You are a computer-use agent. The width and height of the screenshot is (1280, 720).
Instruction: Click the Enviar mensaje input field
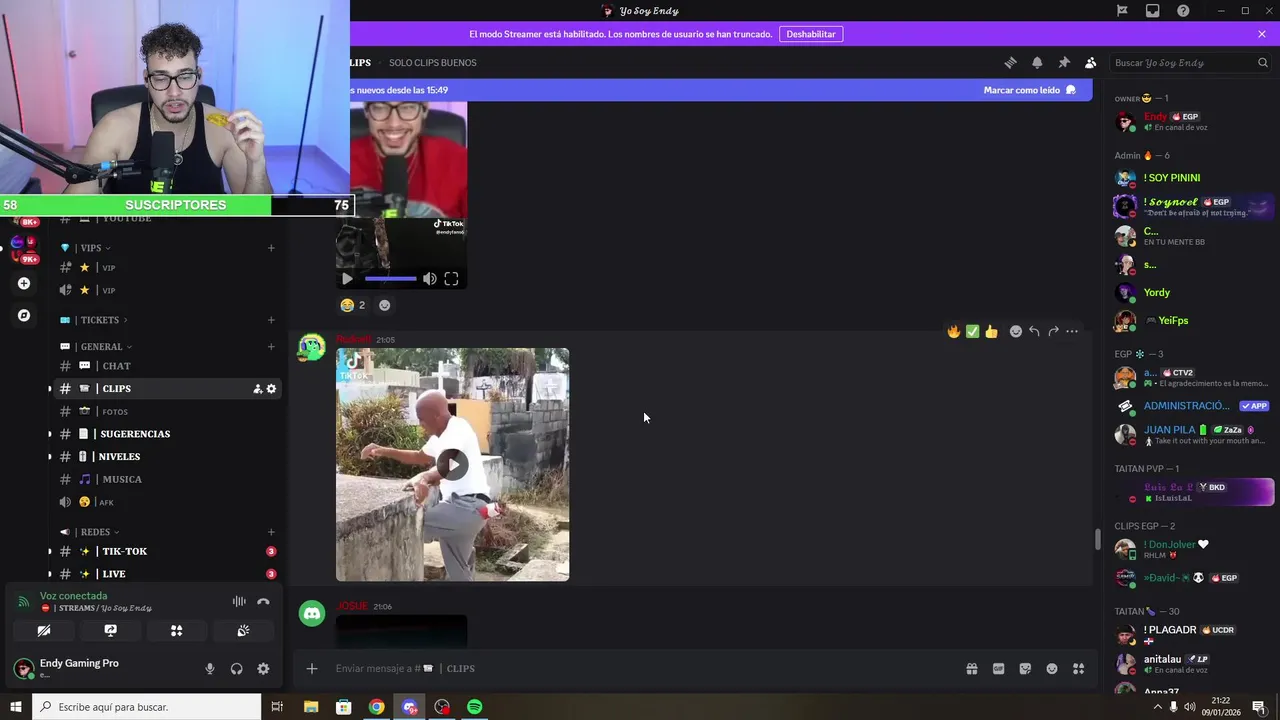click(640, 668)
